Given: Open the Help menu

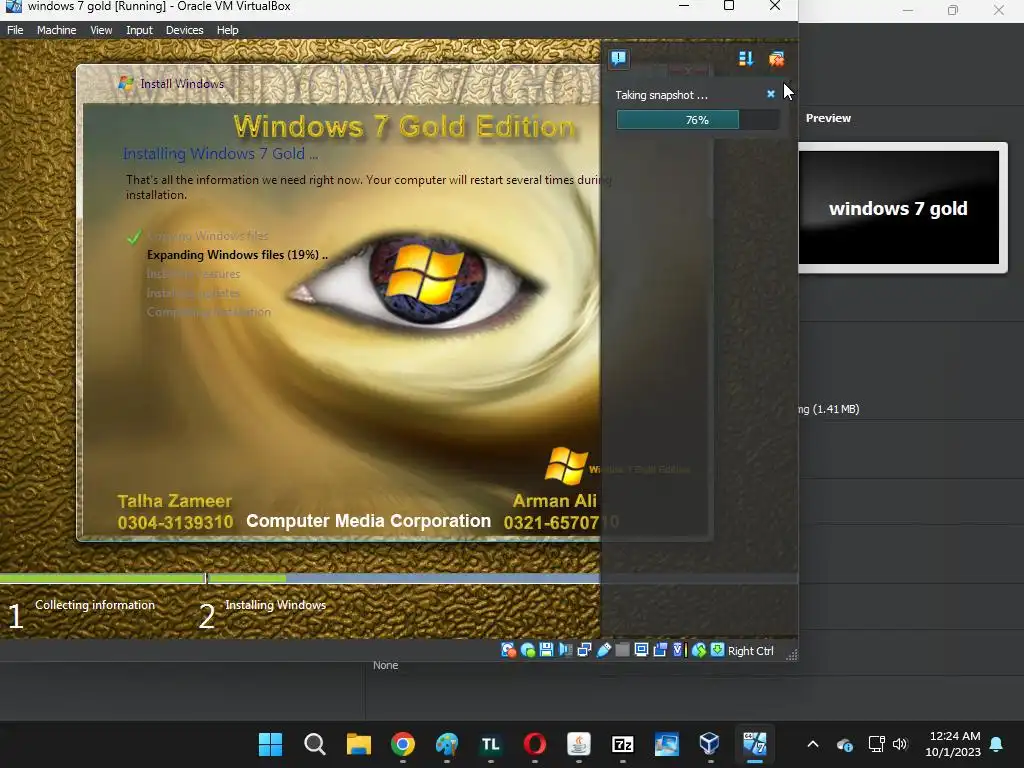Looking at the screenshot, I should pyautogui.click(x=227, y=30).
